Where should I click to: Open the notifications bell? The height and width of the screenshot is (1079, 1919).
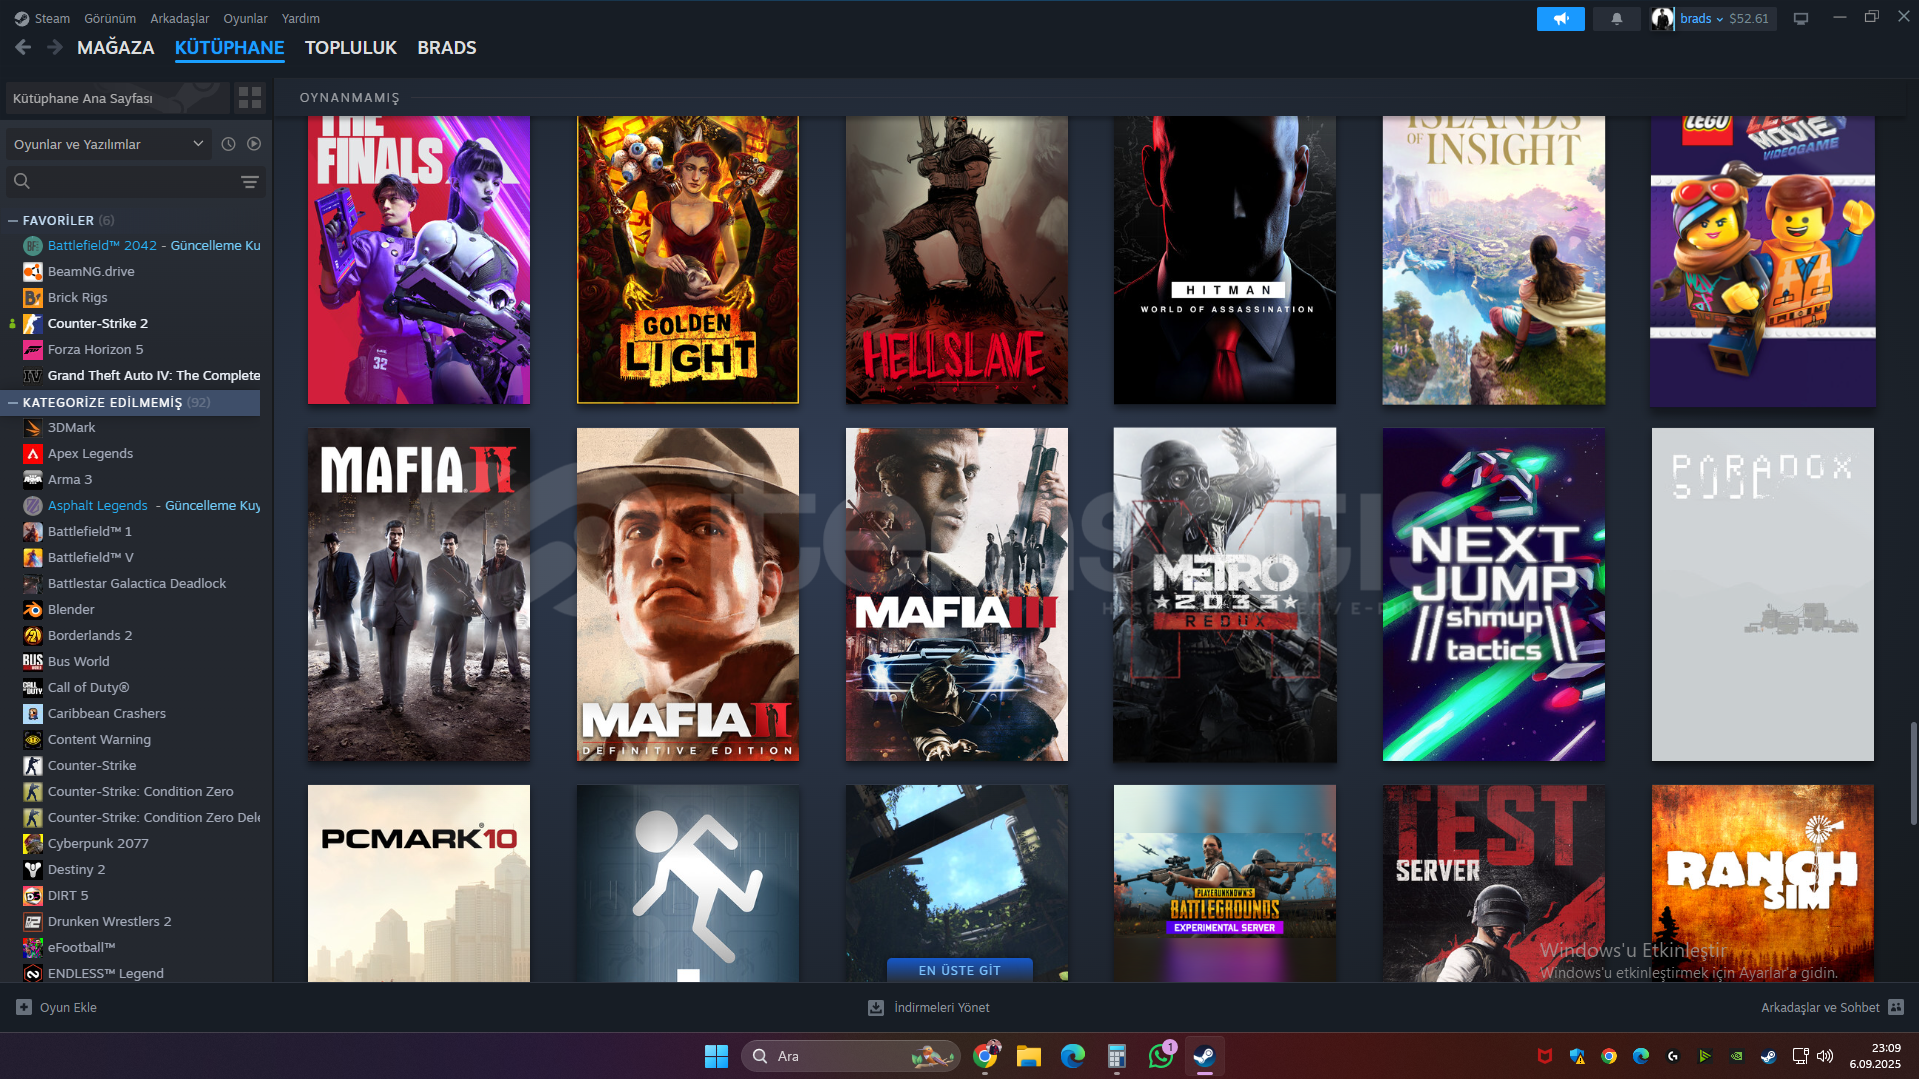(1617, 18)
